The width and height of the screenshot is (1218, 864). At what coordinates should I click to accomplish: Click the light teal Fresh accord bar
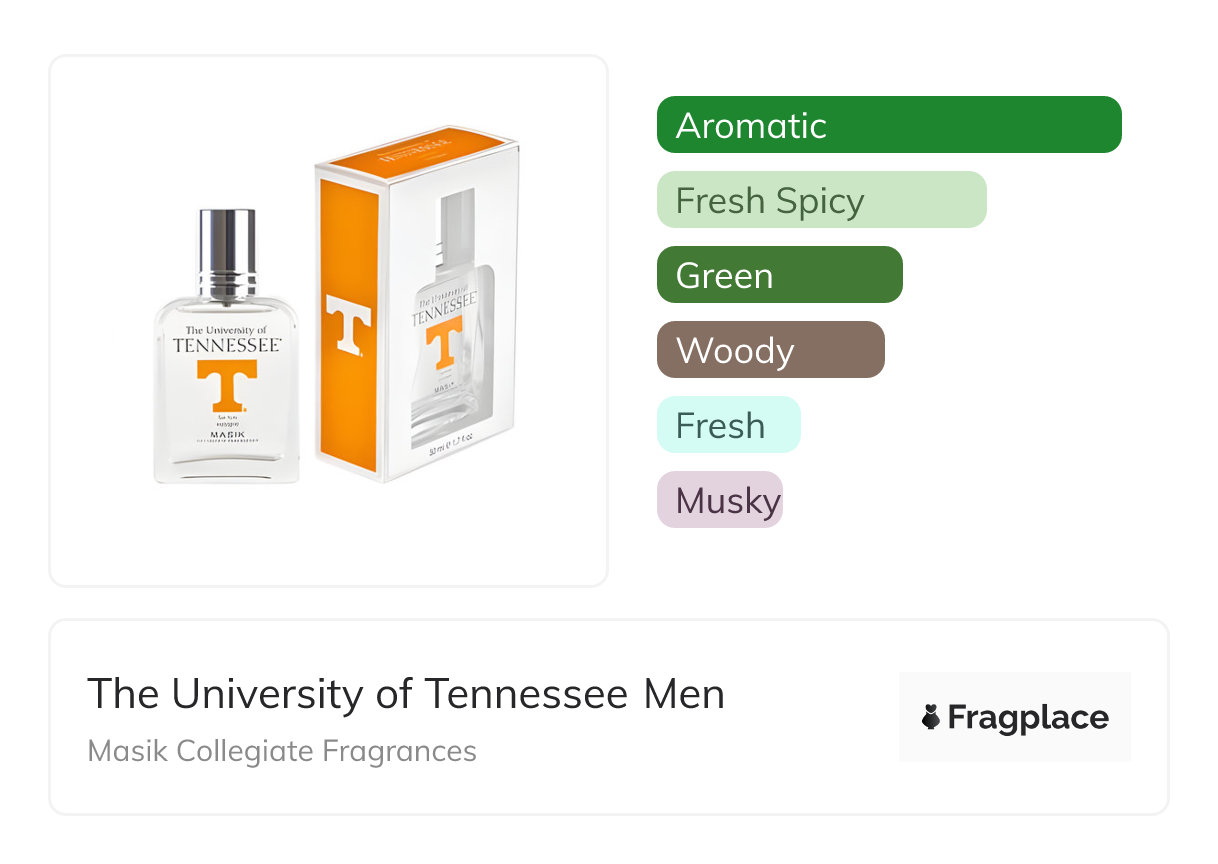click(728, 425)
